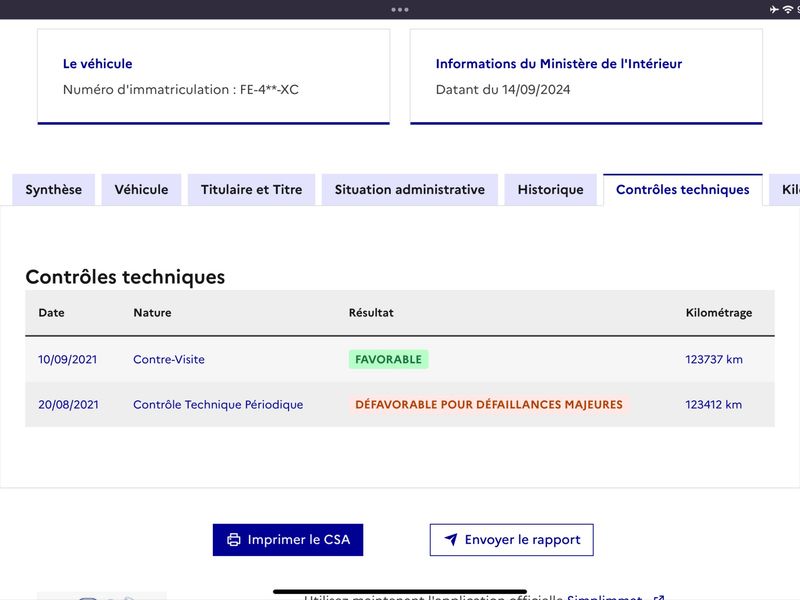
Task: Select the Contrôle Technique Périodique row
Action: (x=400, y=405)
